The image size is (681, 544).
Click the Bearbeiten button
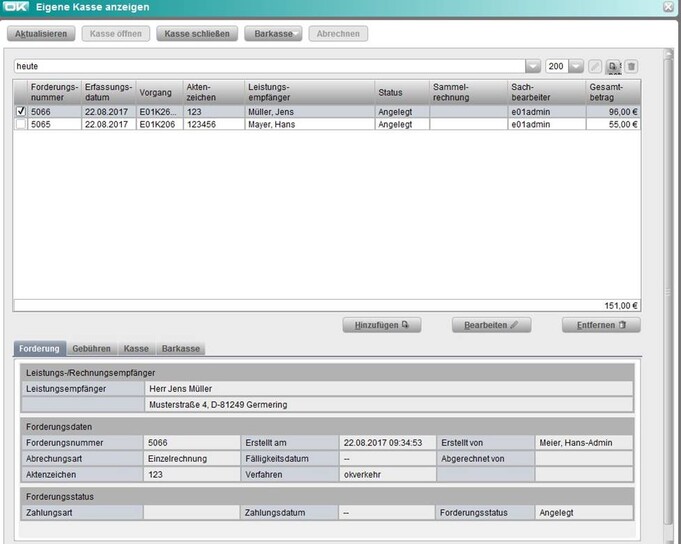491,325
